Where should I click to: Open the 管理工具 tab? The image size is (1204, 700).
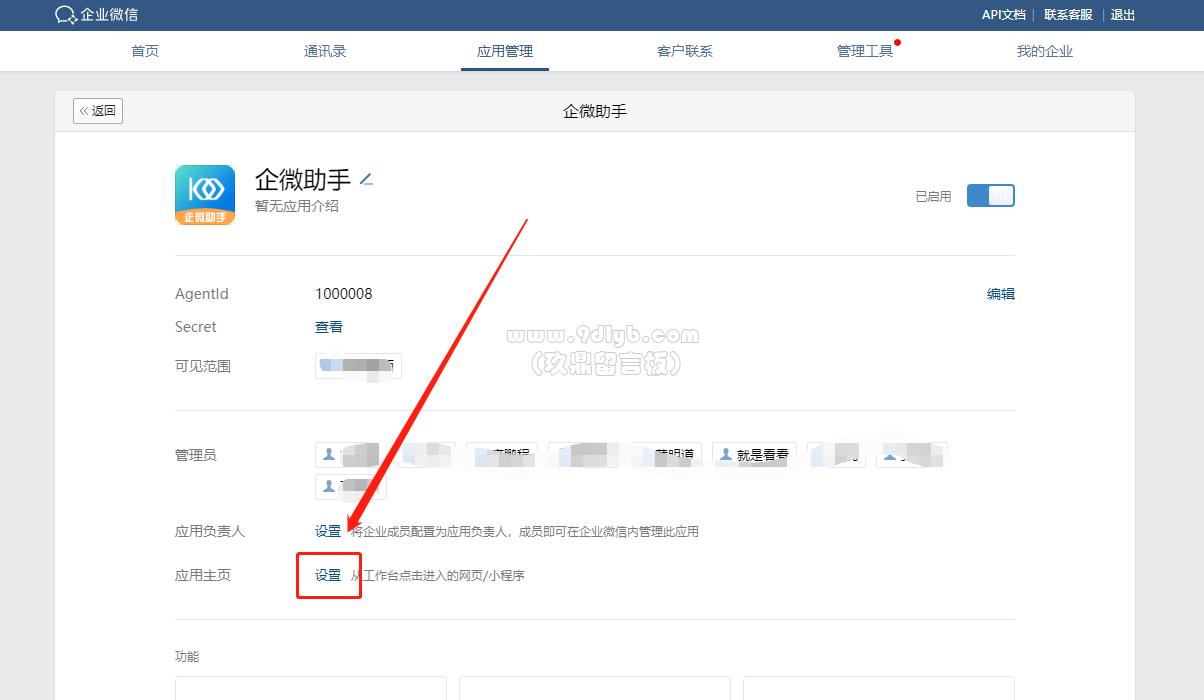click(x=865, y=51)
